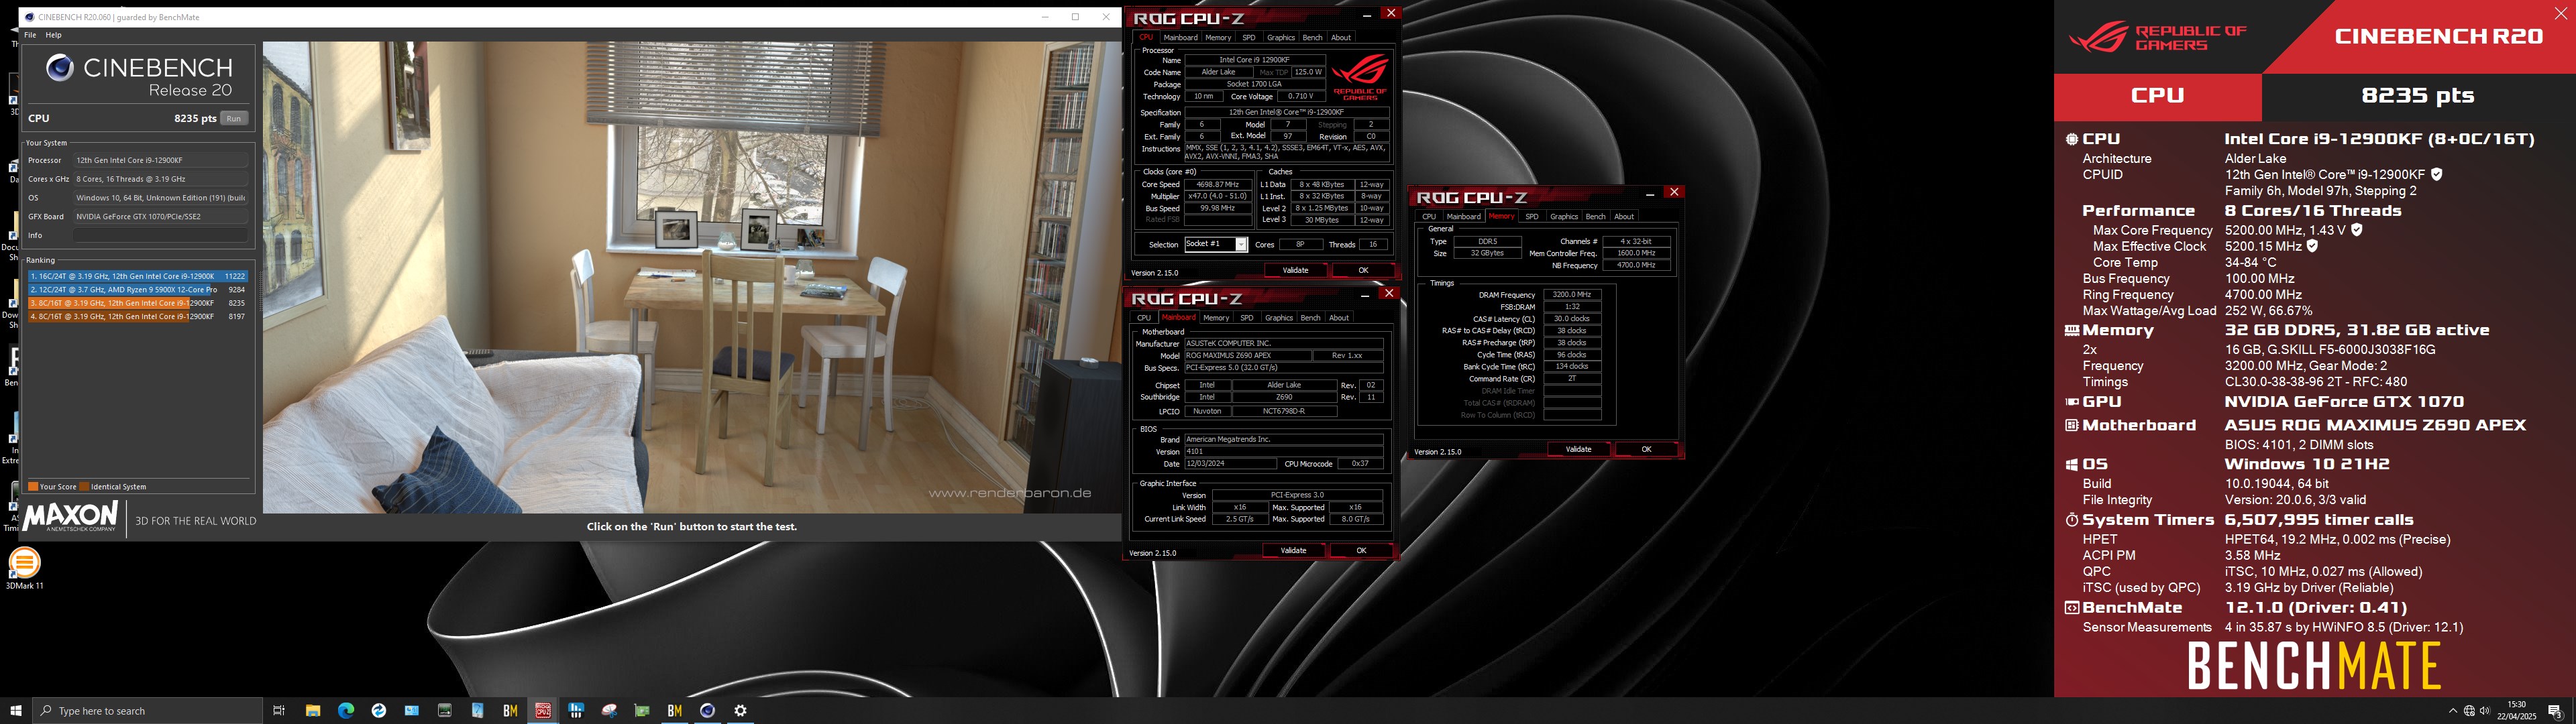2576x724 pixels.
Task: Open the 3DMark 11 desktop icon
Action: pyautogui.click(x=24, y=568)
